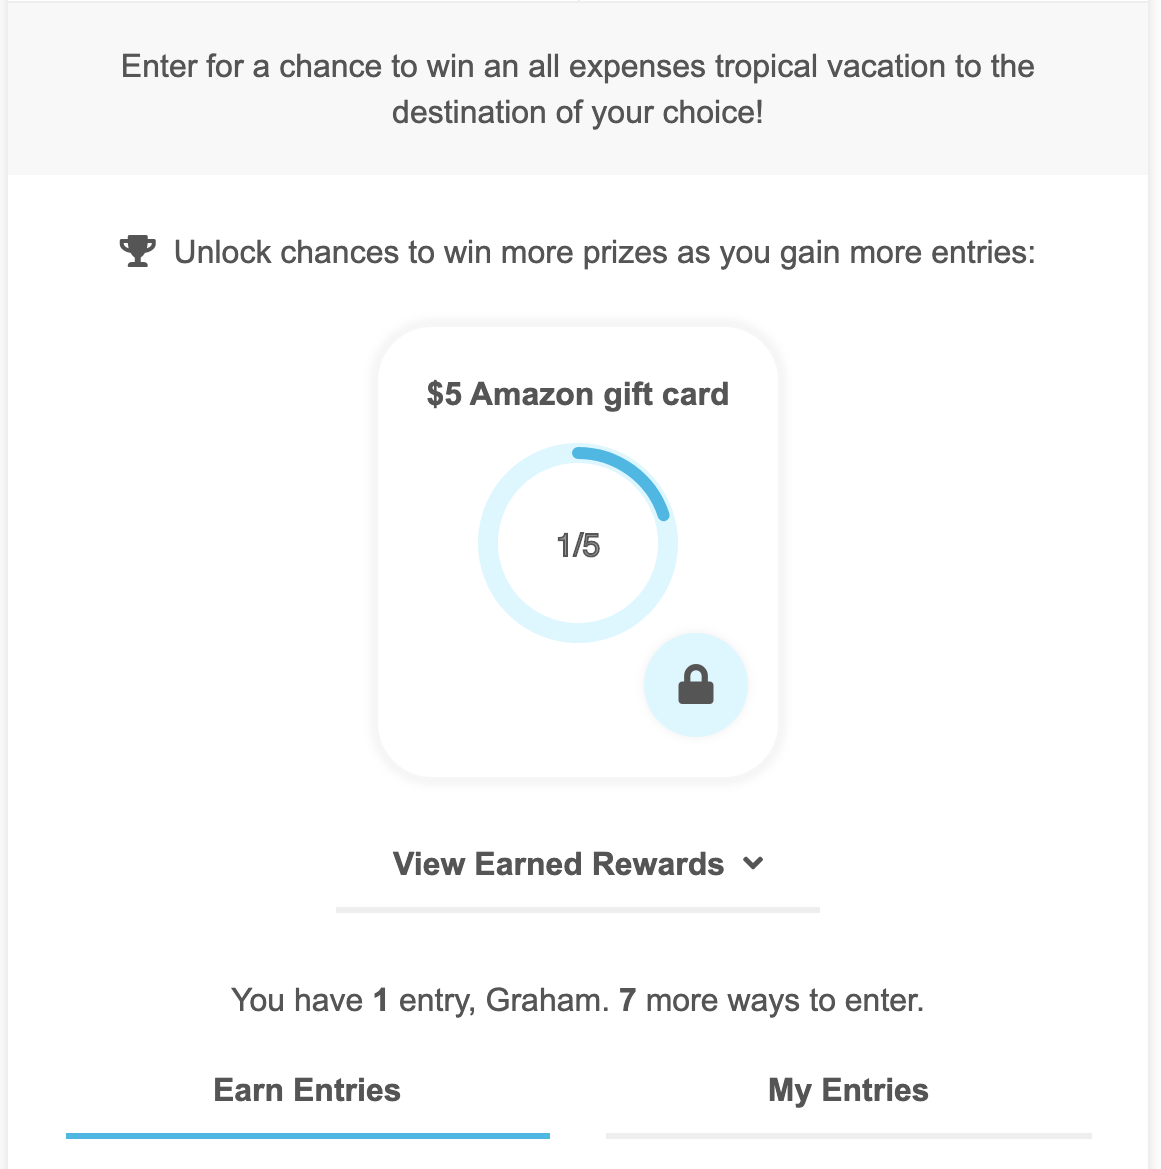1161x1169 pixels.
Task: Click the chevron next to View Earned Rewards
Action: (755, 862)
